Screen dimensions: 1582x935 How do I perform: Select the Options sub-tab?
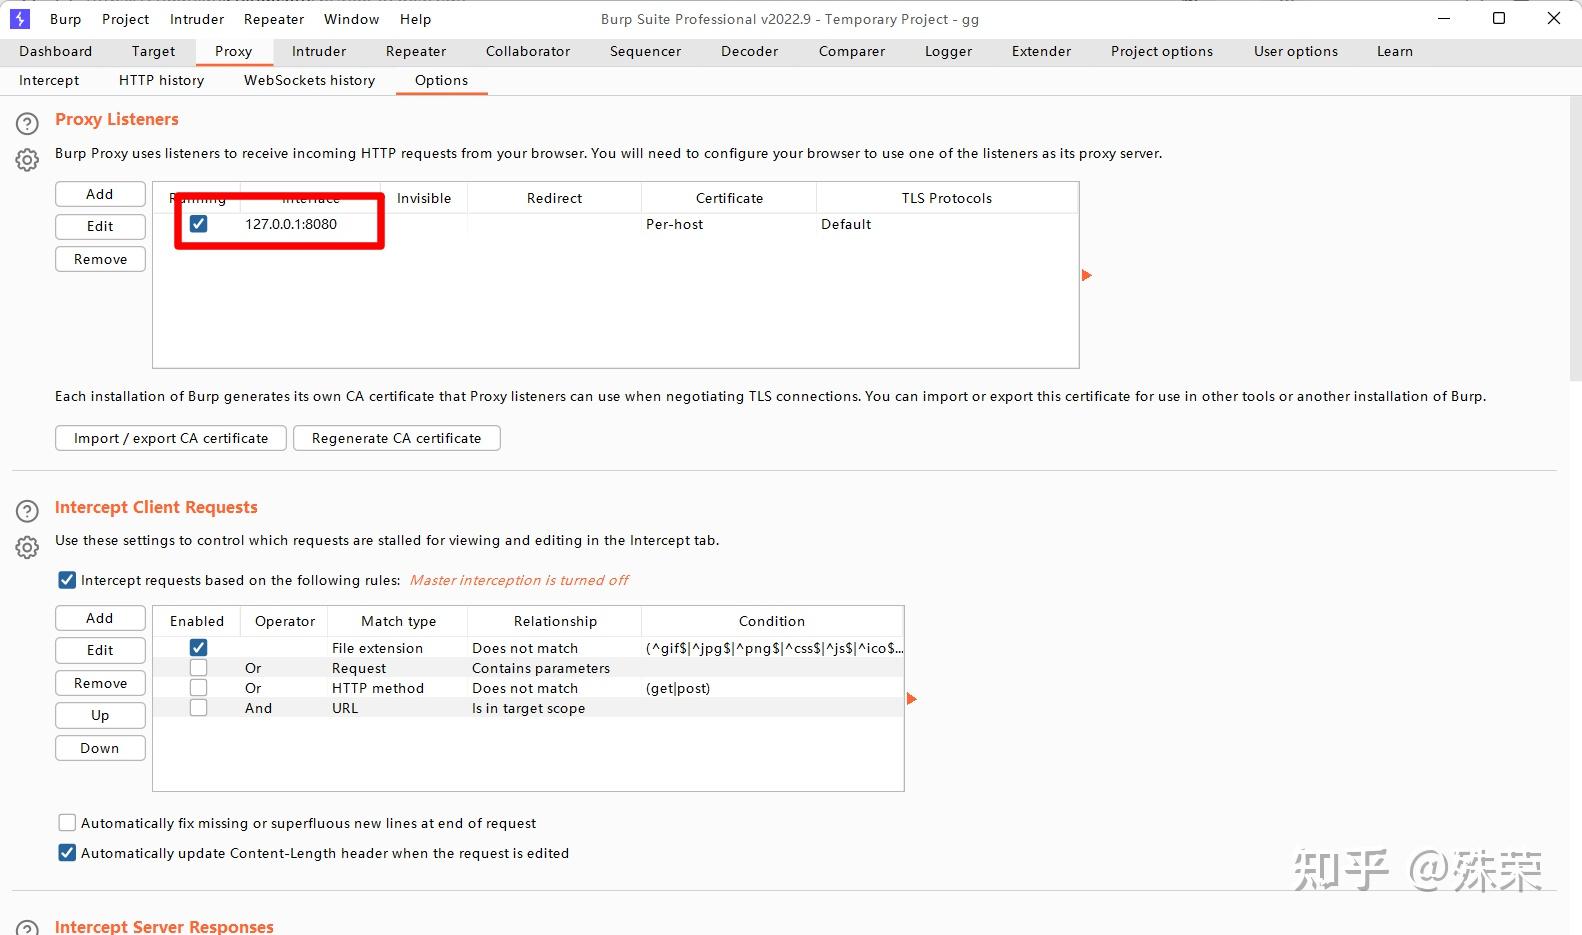[x=441, y=80]
